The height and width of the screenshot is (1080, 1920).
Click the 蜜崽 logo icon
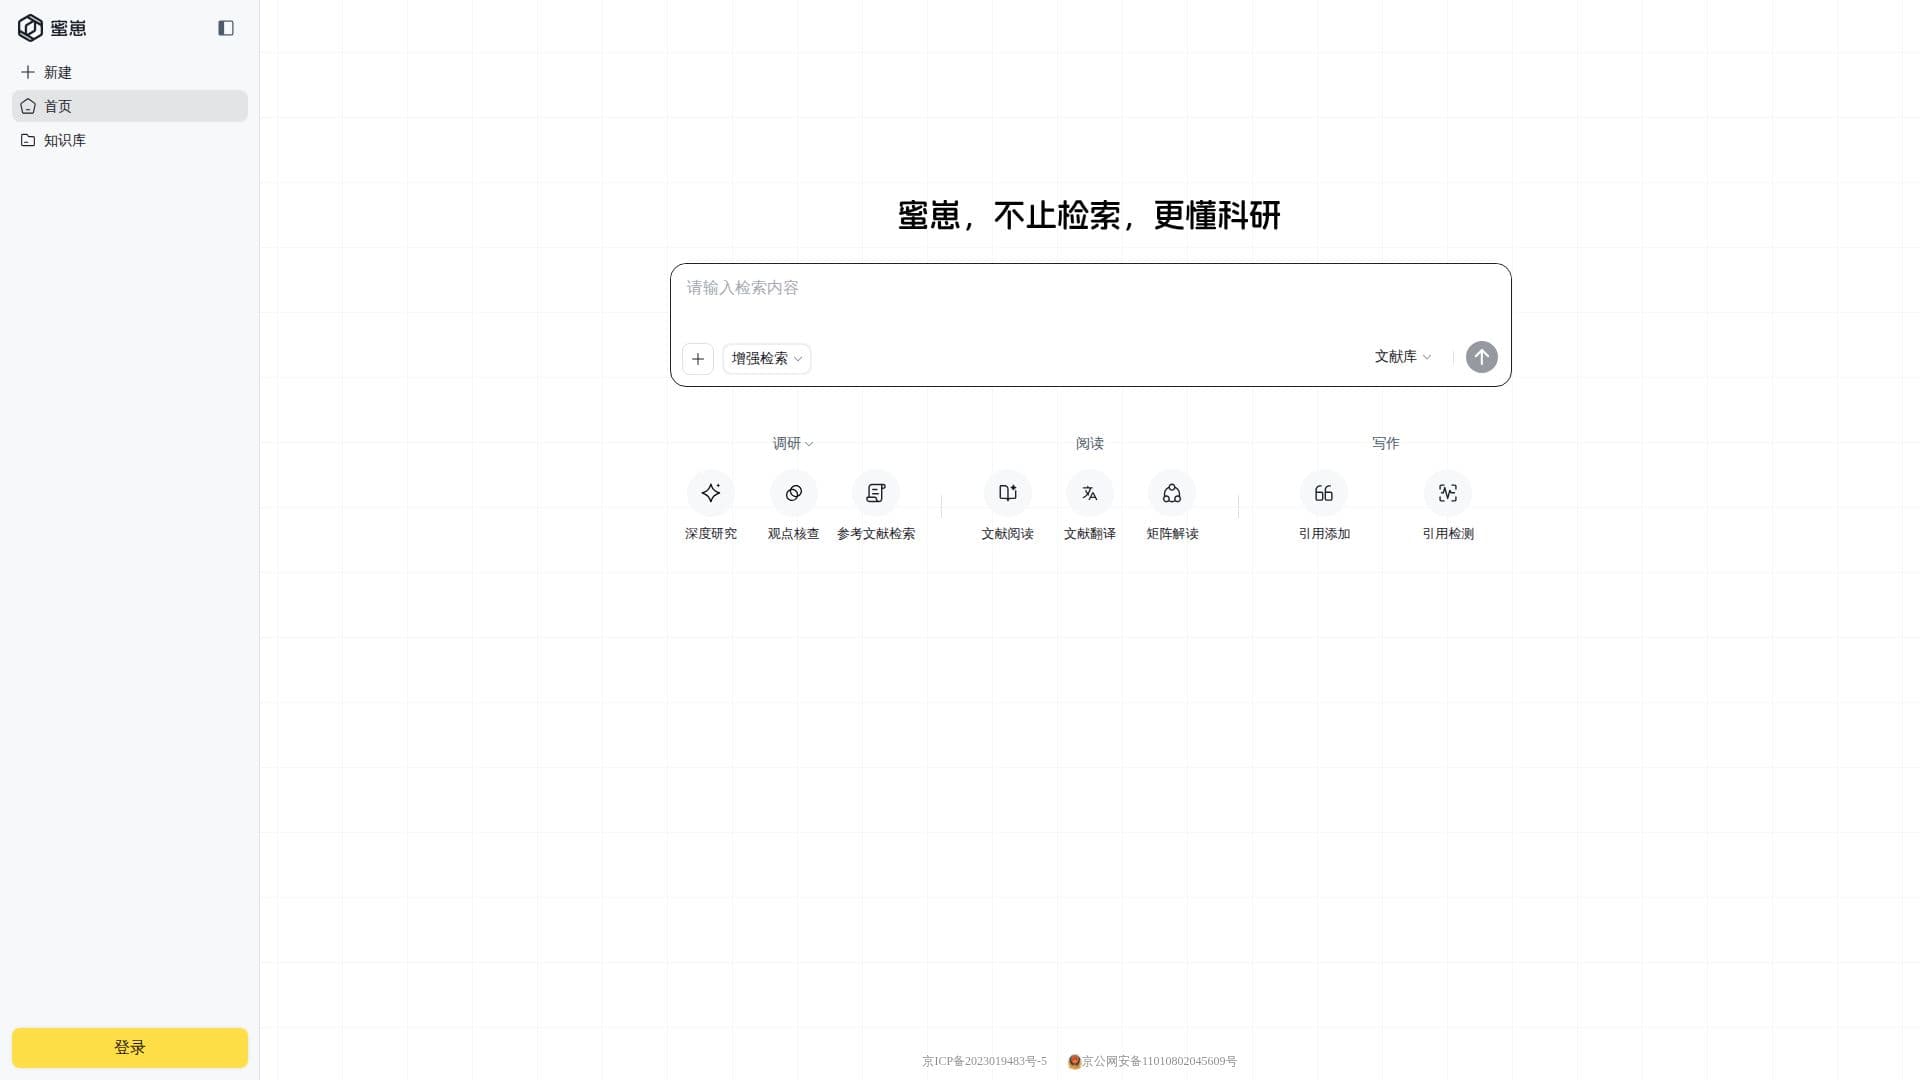point(30,28)
